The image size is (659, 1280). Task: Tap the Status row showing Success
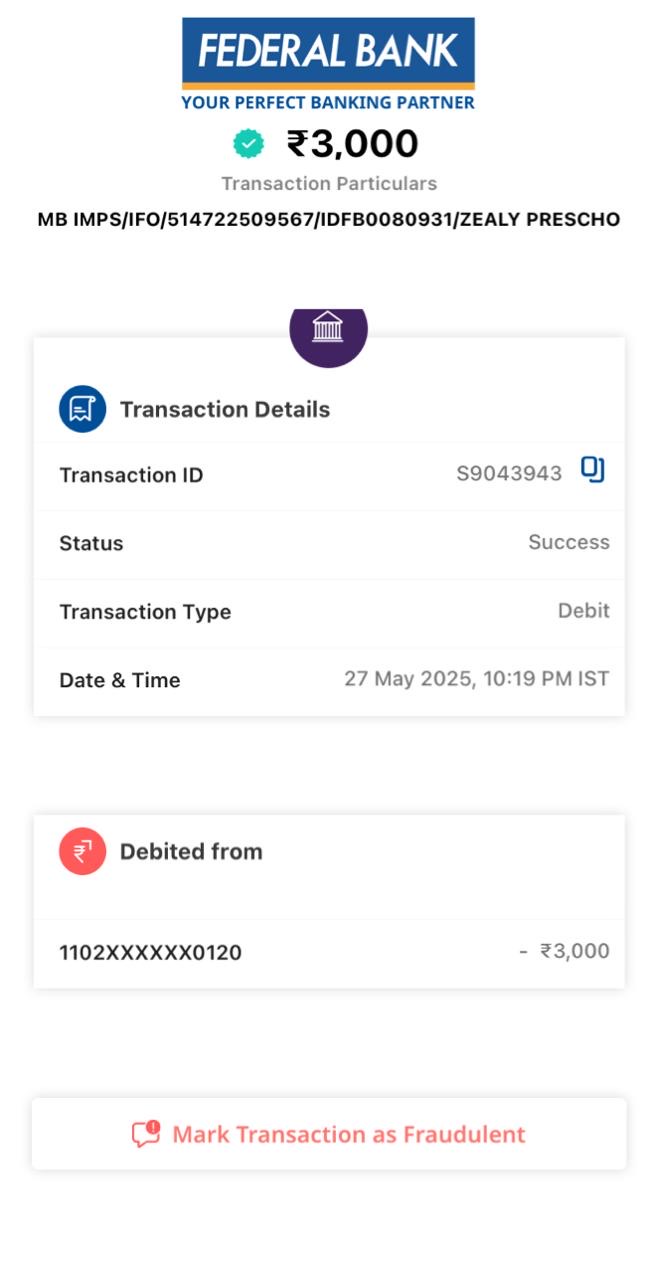tap(328, 543)
